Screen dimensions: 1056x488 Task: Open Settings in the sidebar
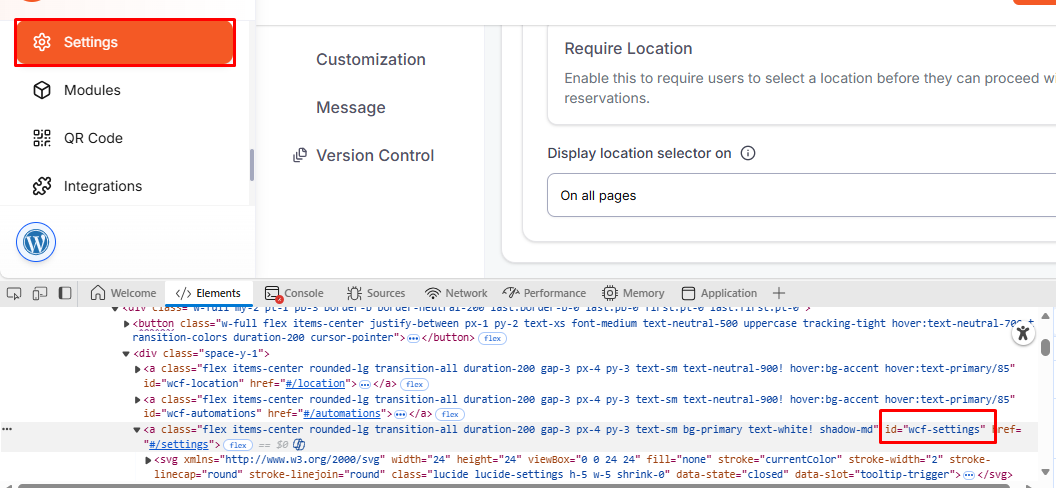(124, 43)
